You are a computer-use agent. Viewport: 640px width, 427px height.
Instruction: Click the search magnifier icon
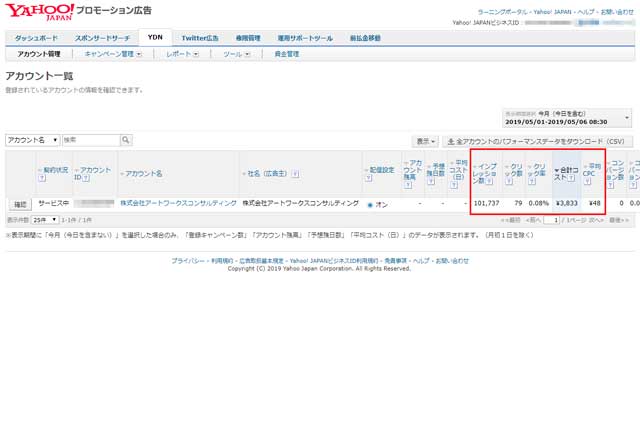[126, 140]
